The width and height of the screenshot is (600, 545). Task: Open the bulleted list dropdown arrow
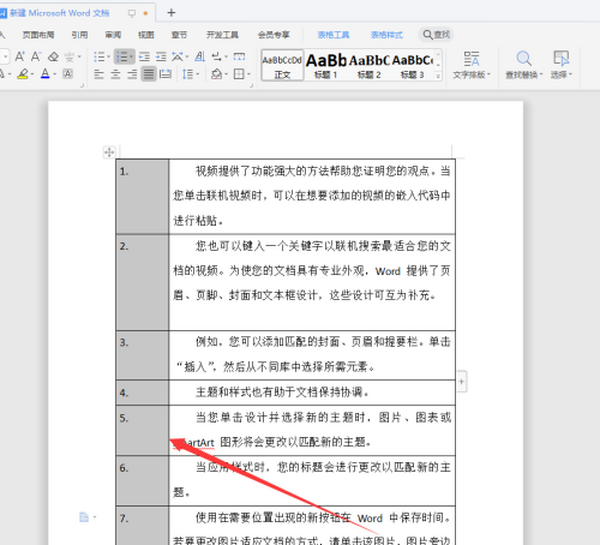[109, 57]
